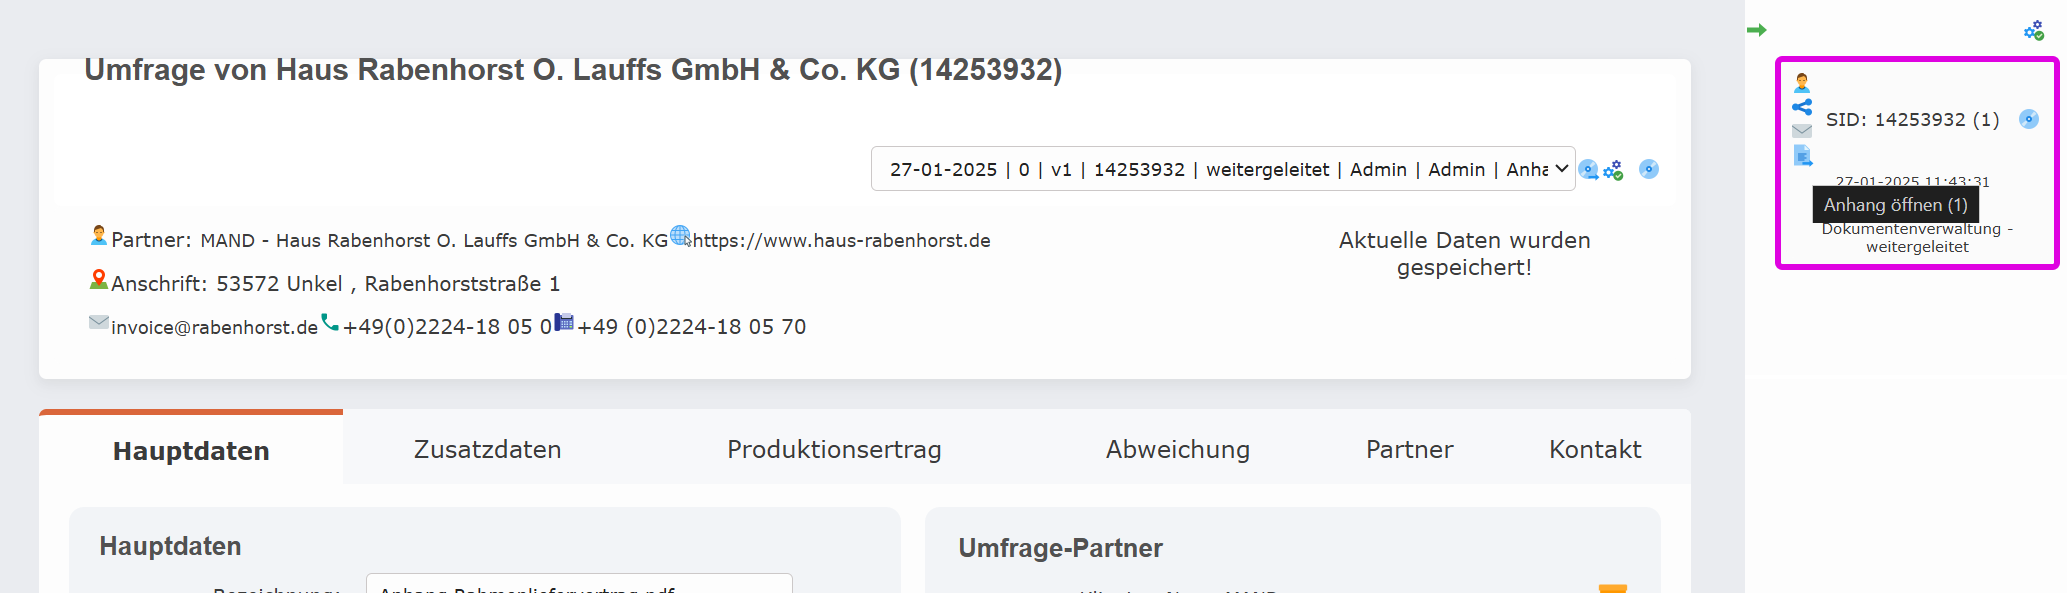Click the user icon in SID card
Image resolution: width=2067 pixels, height=593 pixels.
coord(1802,83)
